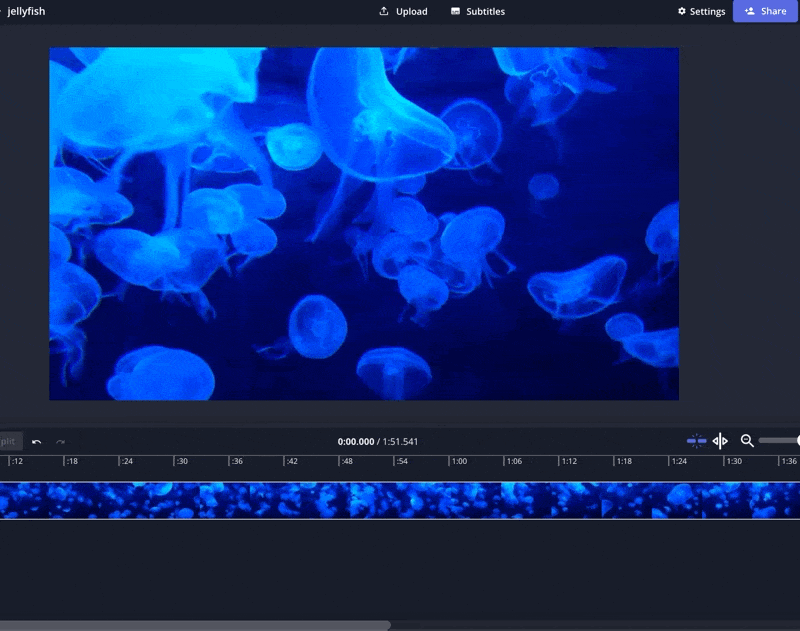Open Settings from the top bar
The image size is (800, 631).
pos(701,12)
